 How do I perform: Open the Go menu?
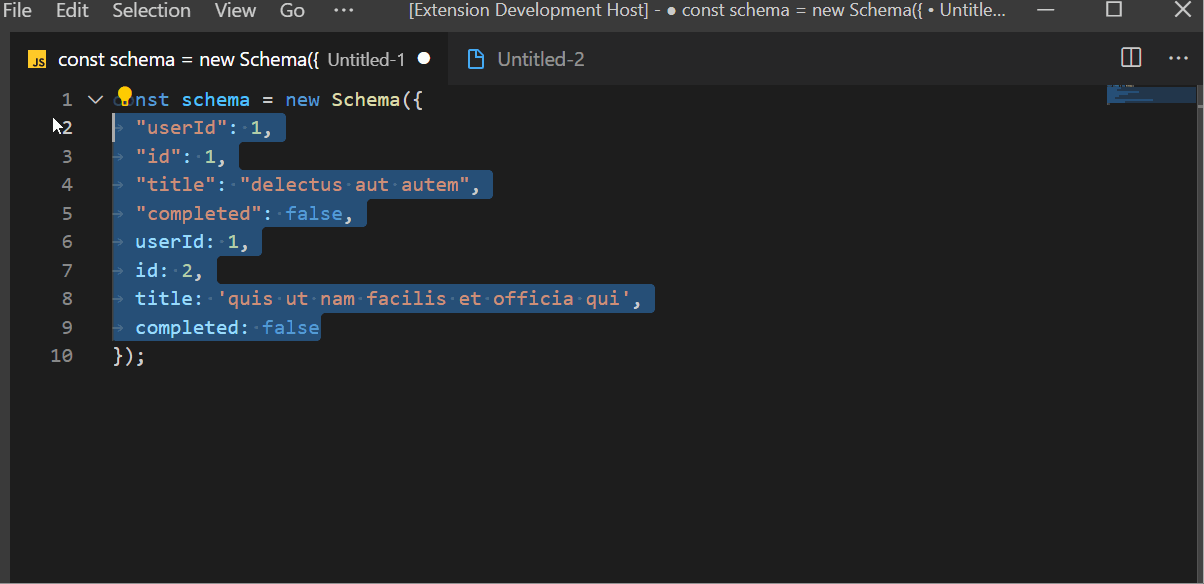pos(291,11)
